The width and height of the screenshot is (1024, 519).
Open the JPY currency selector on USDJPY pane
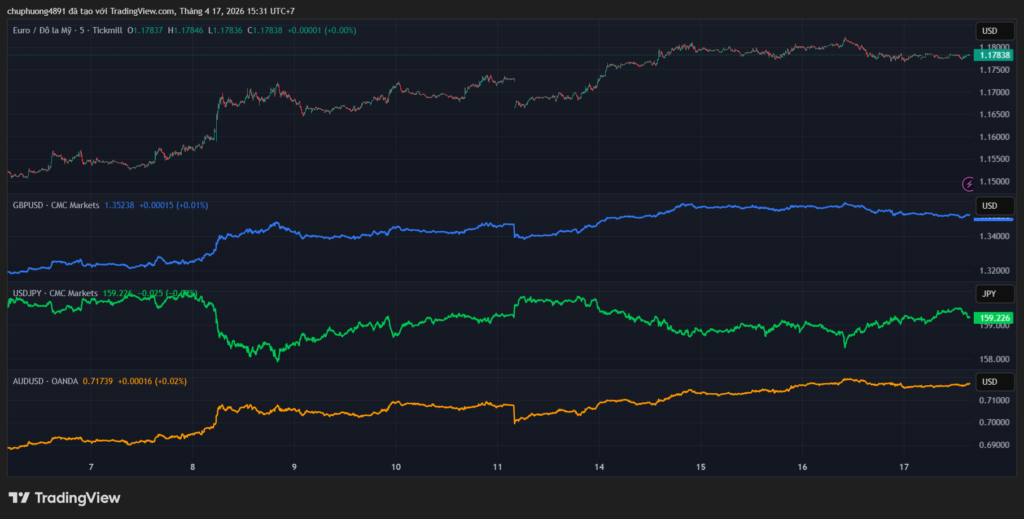(990, 294)
